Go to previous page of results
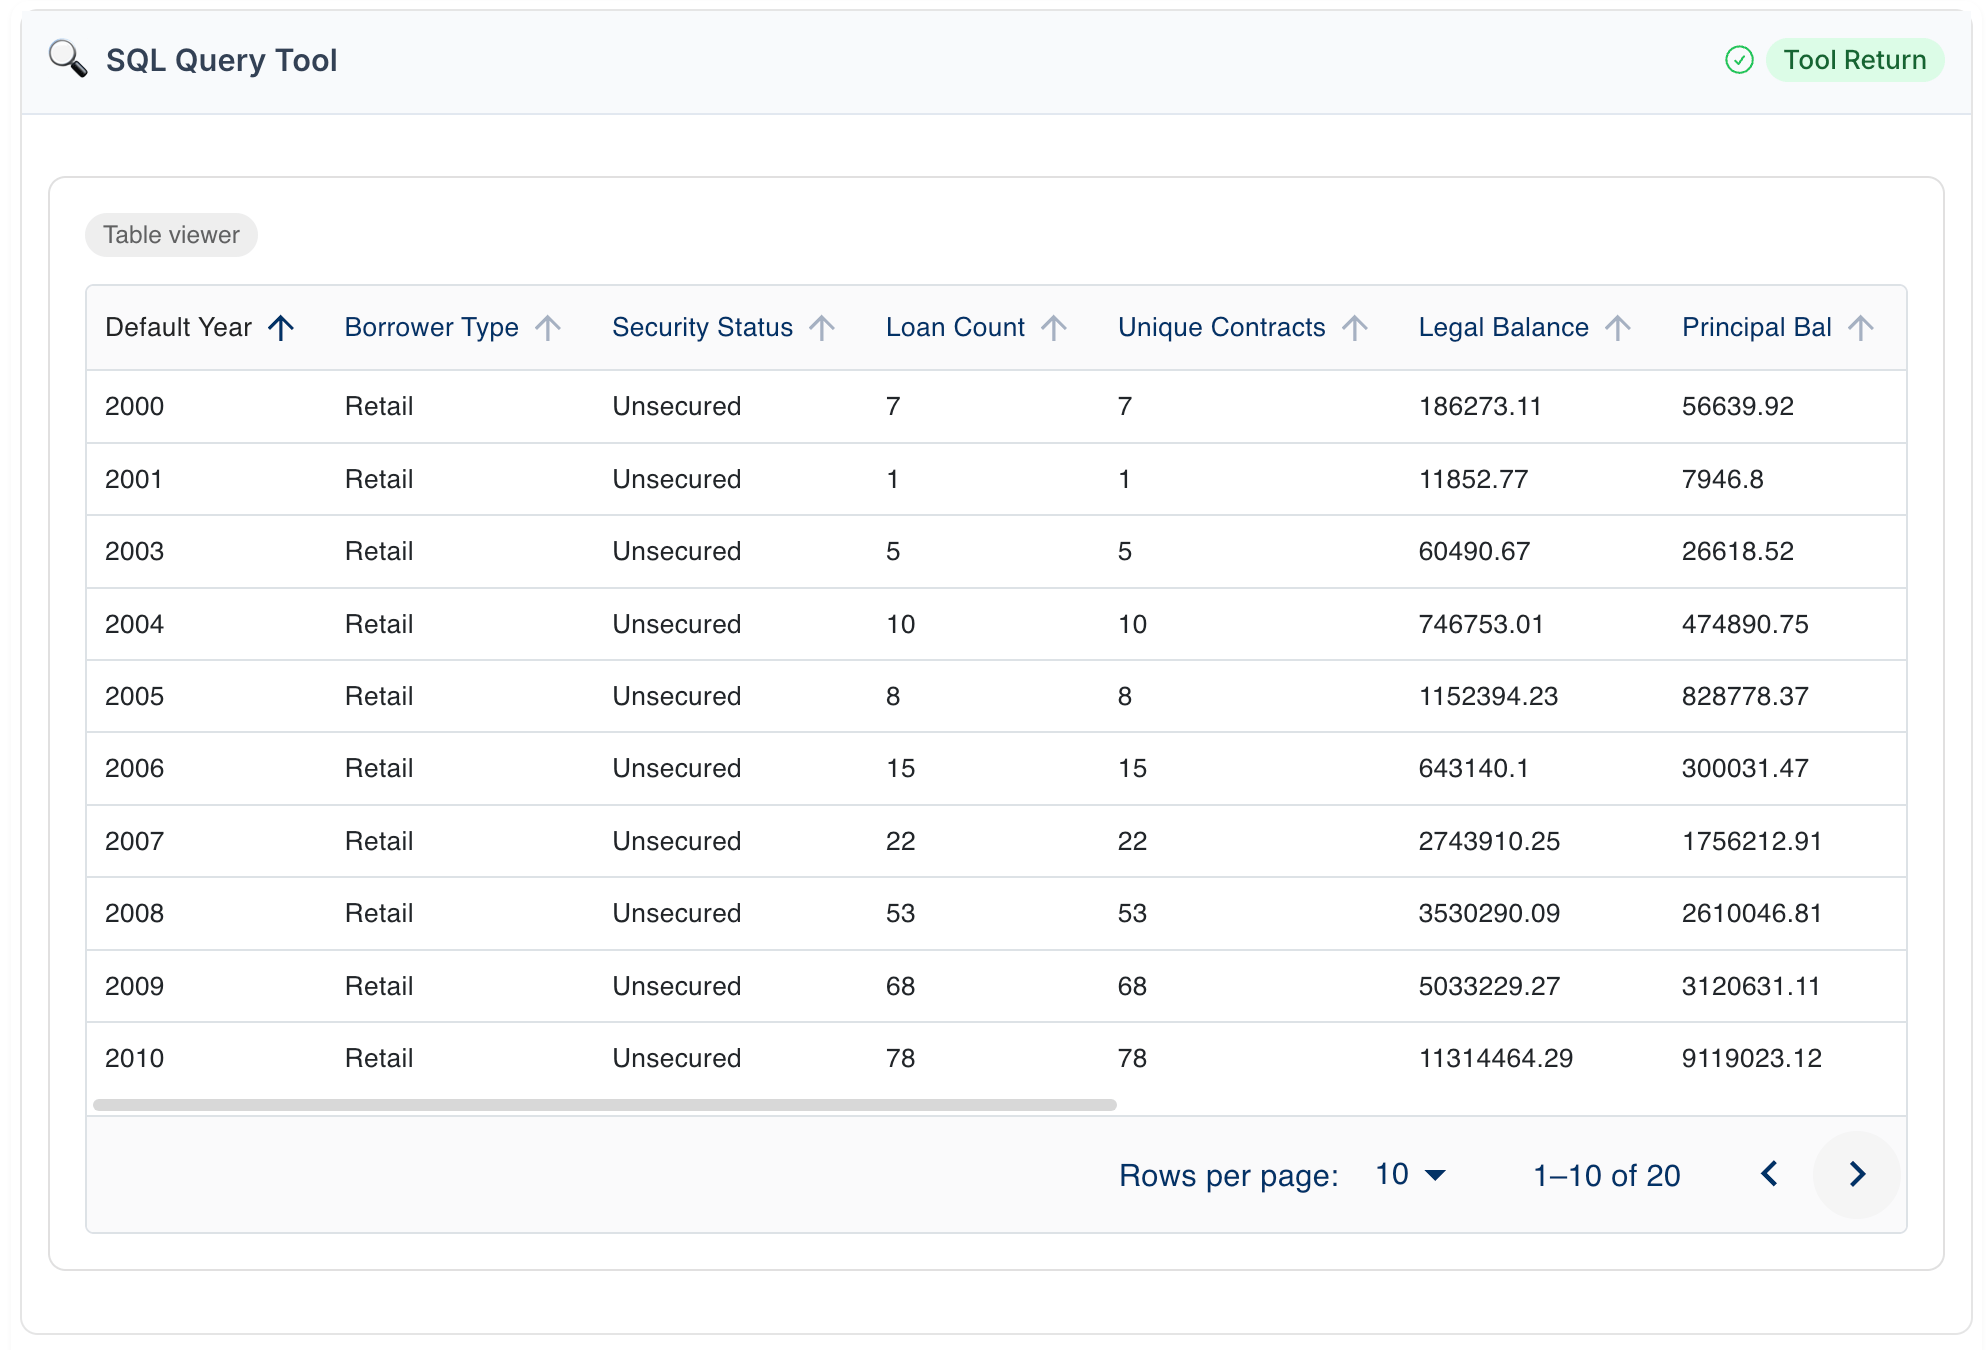The image size is (1988, 1350). point(1769,1174)
